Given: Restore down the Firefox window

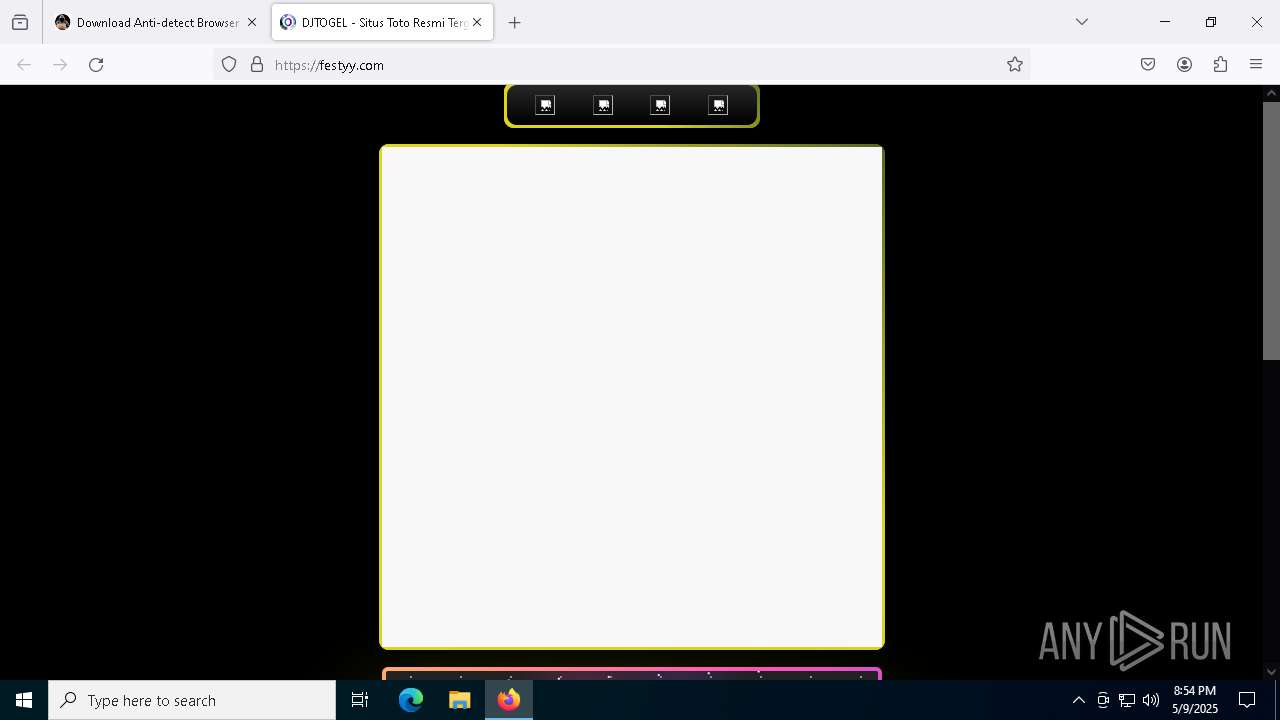Looking at the screenshot, I should 1211,22.
